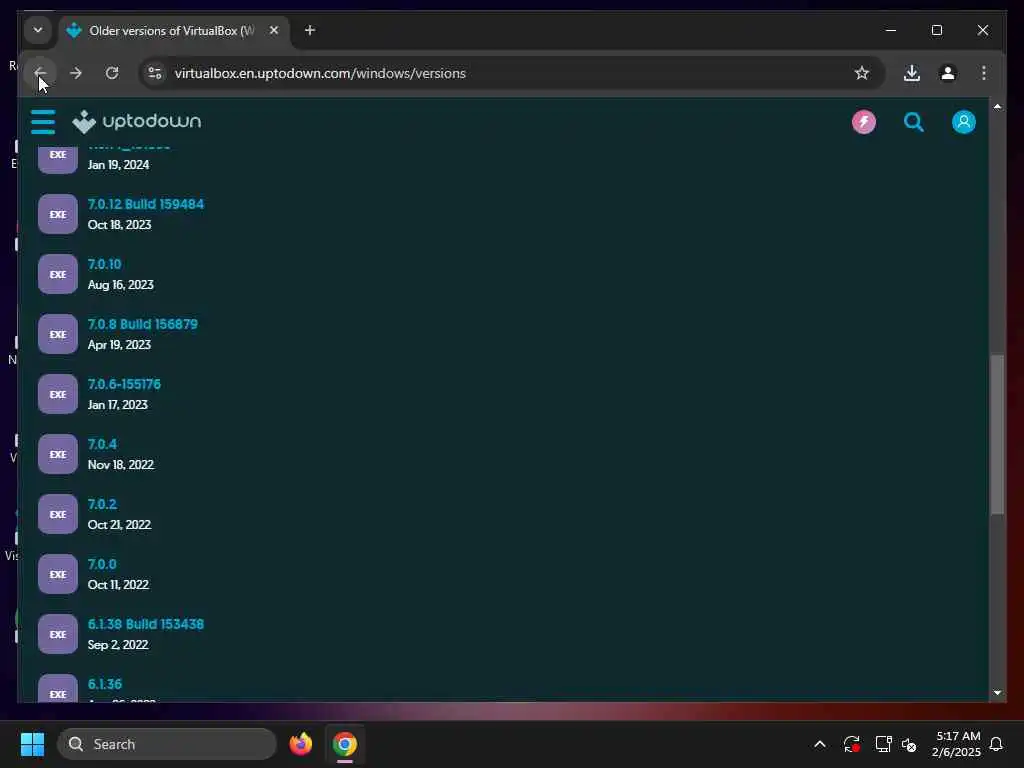Click EXE icon for version 7.0.4
The width and height of the screenshot is (1024, 768).
[x=57, y=455]
